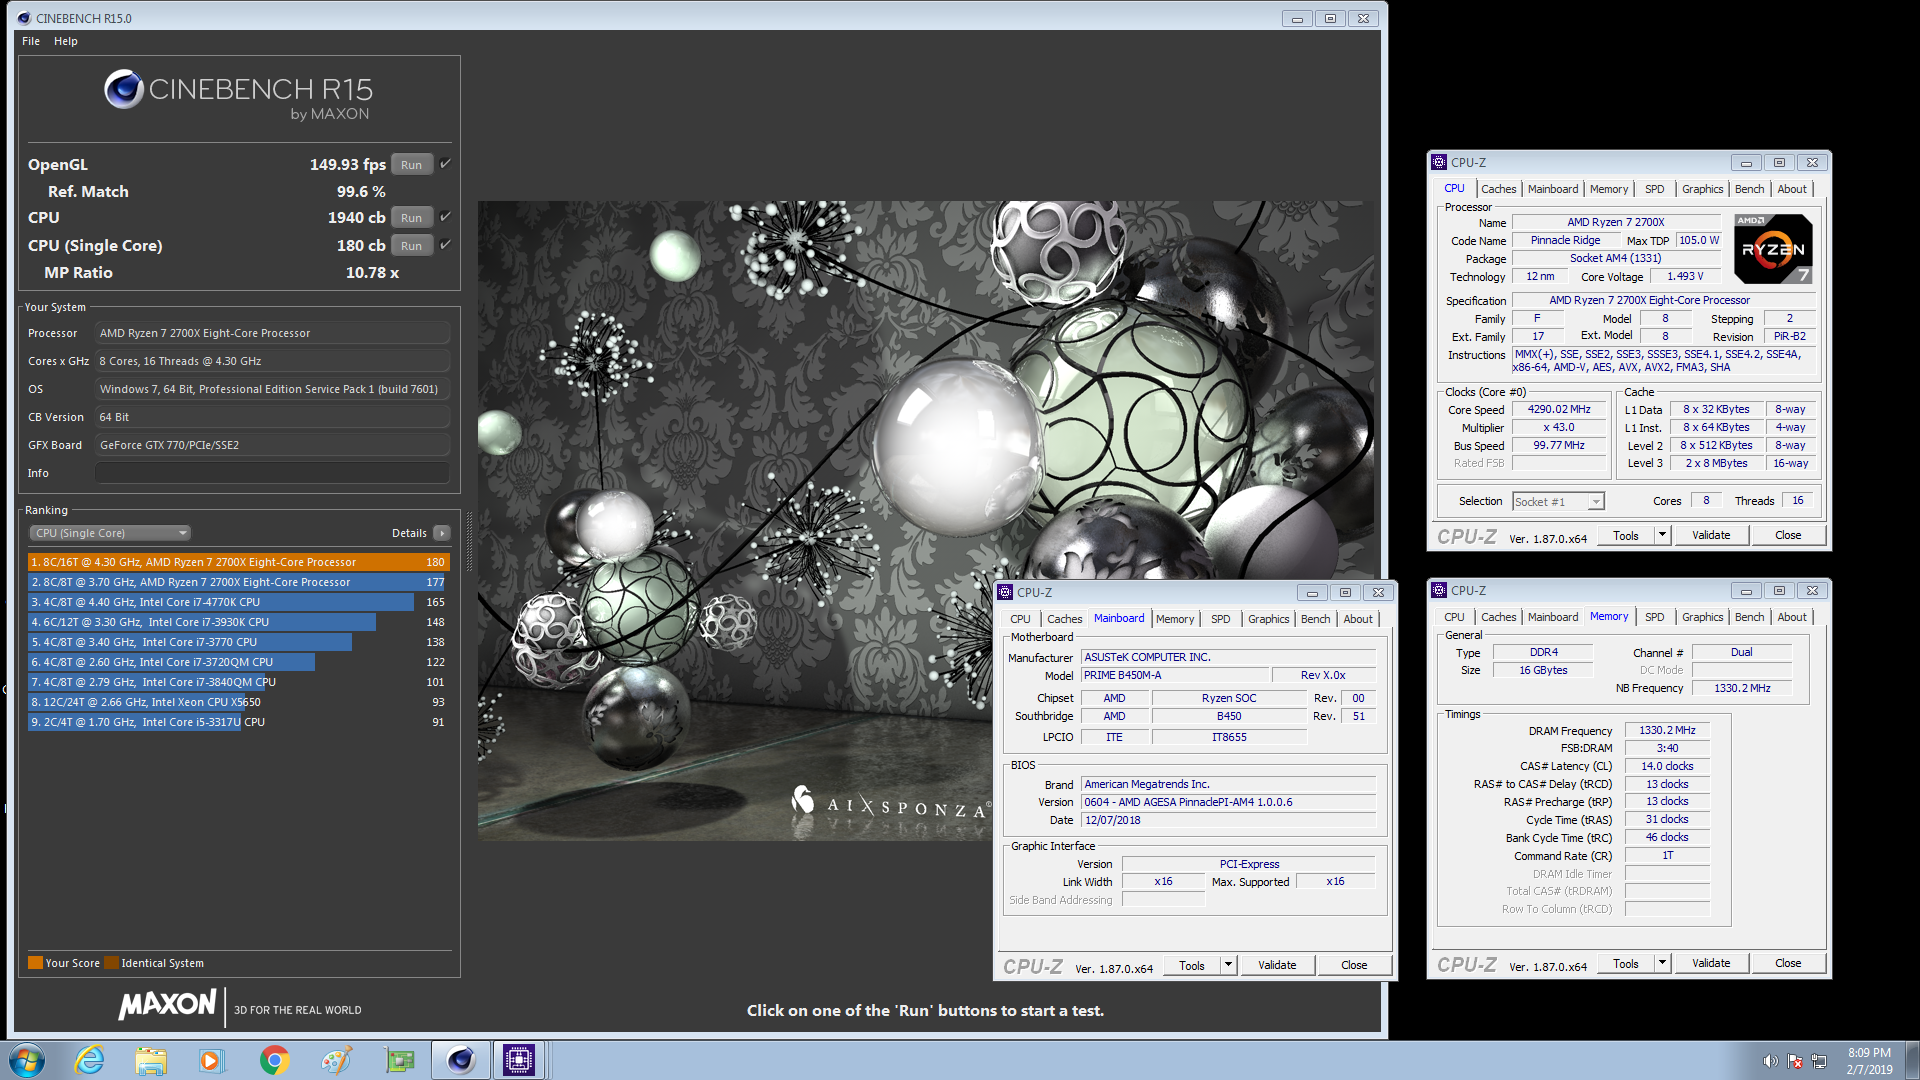
Task: Open SPD tab in Memory CPU-Z window
Action: point(1655,617)
